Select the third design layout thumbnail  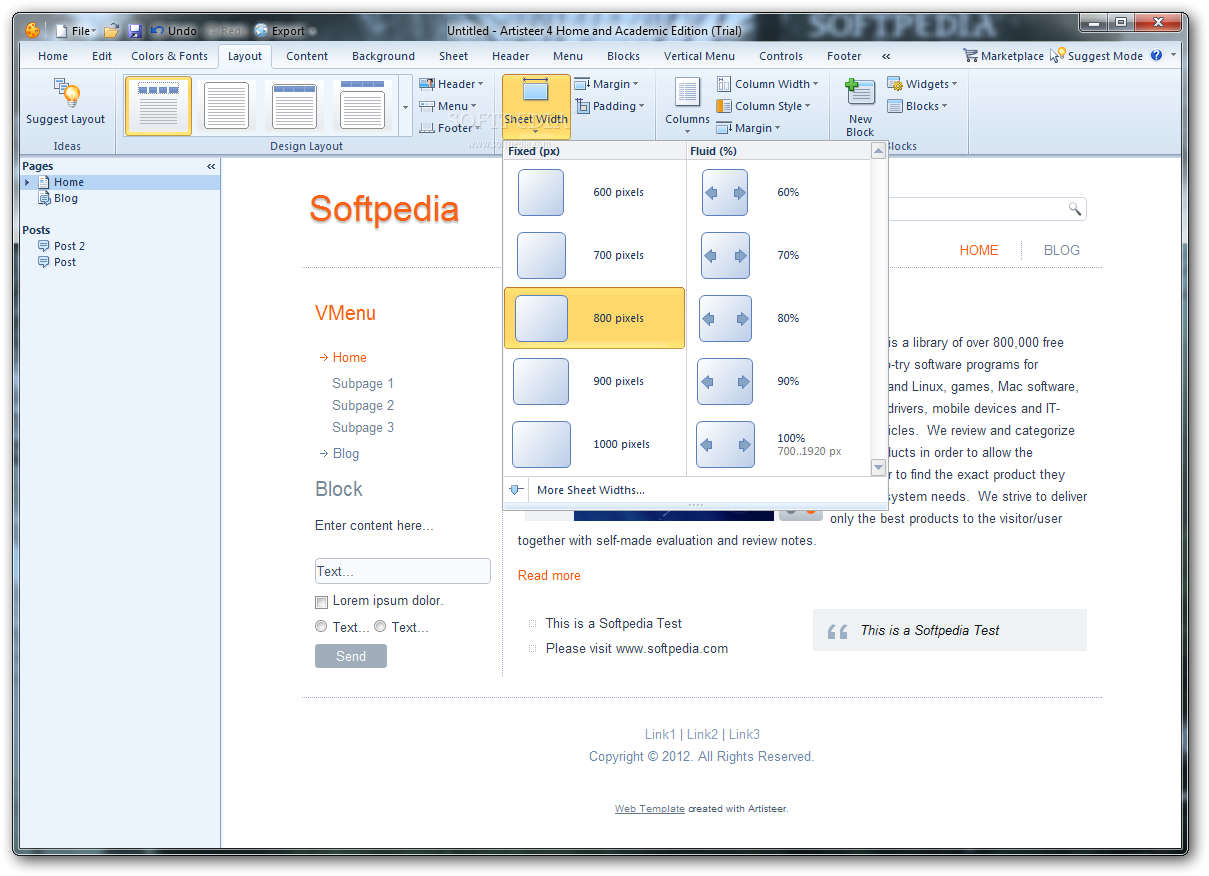295,105
